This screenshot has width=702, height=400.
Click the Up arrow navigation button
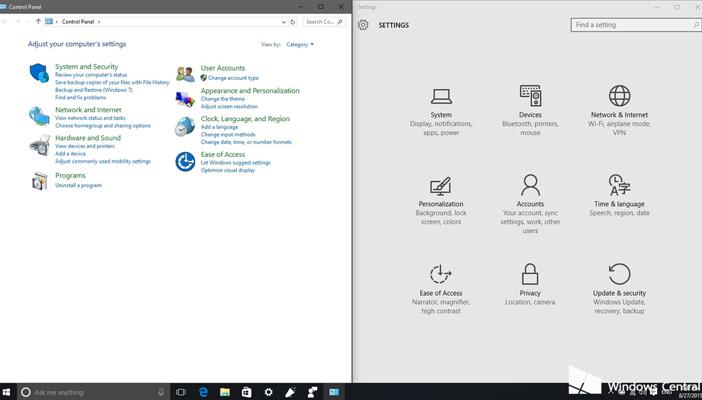[38, 21]
